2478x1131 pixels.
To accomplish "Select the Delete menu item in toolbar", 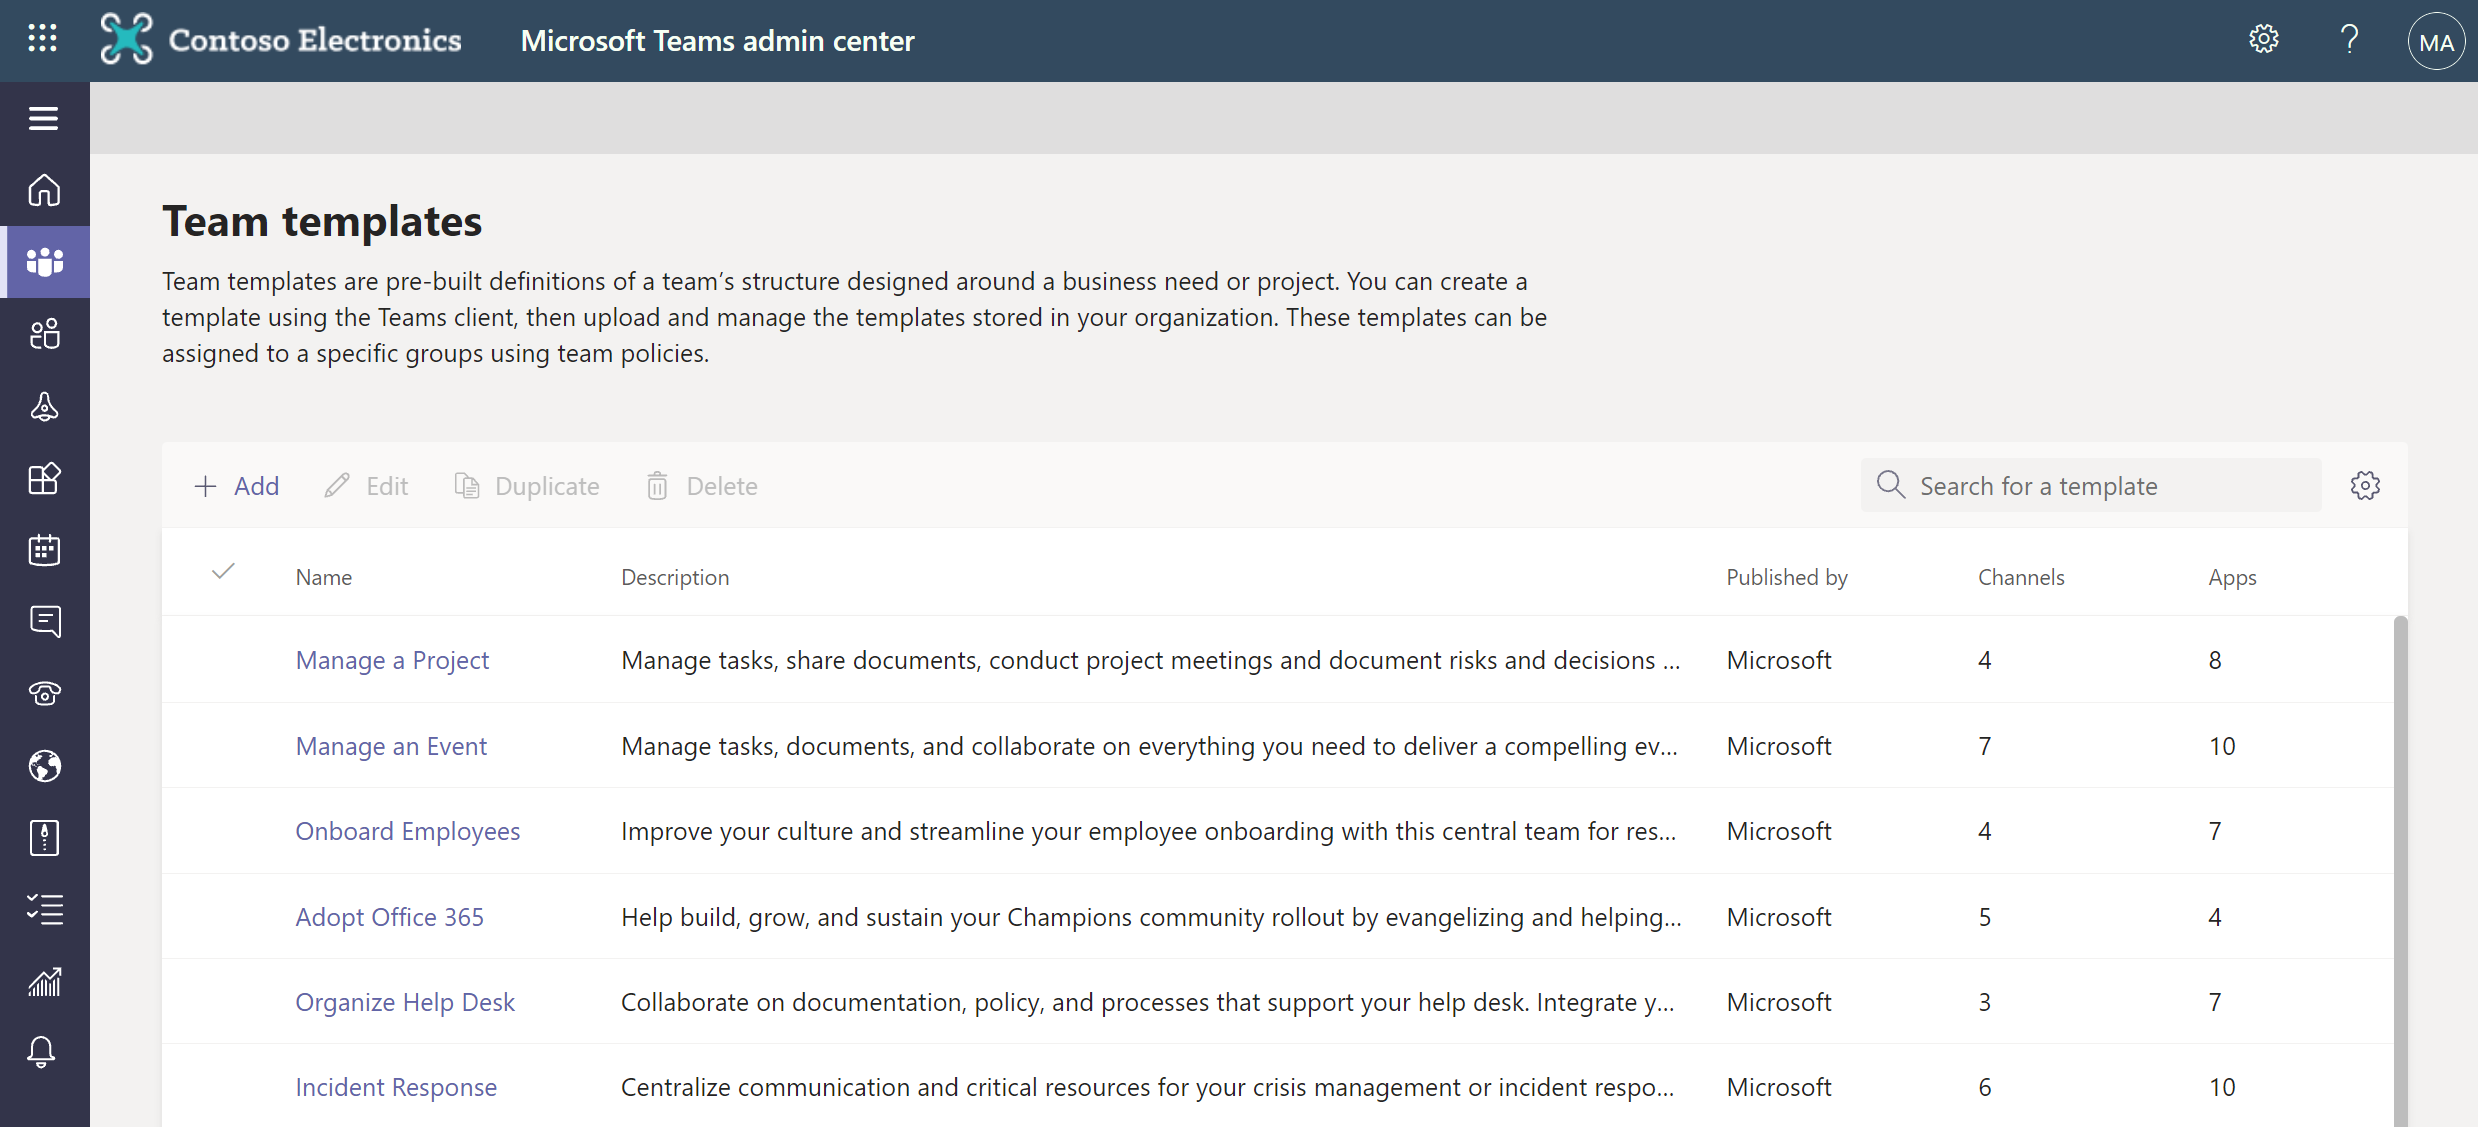I will pyautogui.click(x=702, y=485).
